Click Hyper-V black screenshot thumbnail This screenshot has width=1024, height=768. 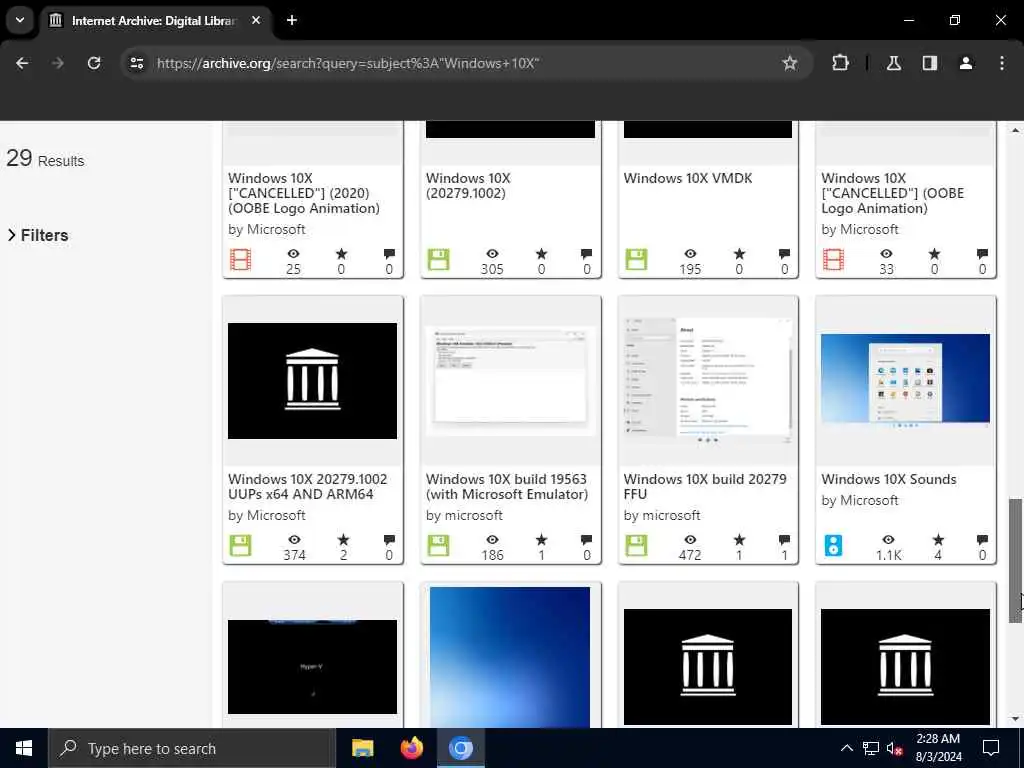tap(312, 667)
